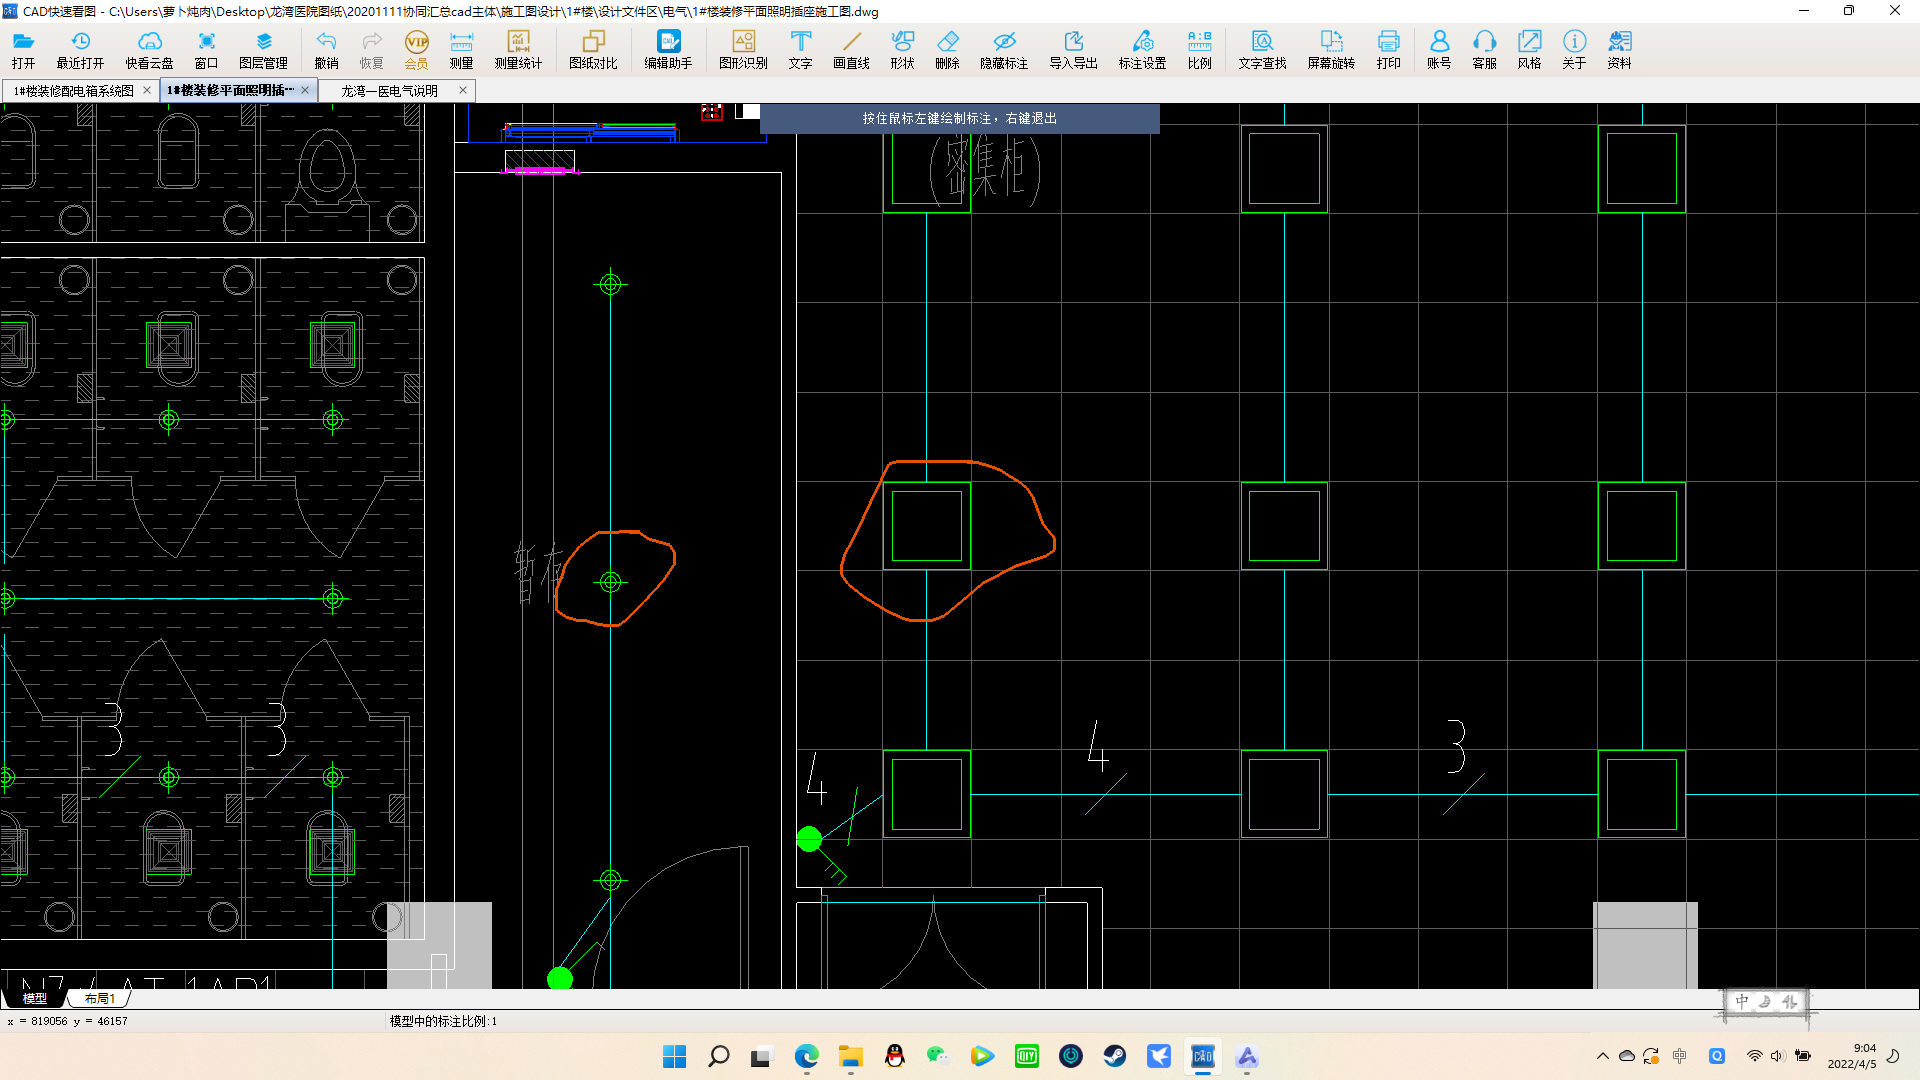This screenshot has width=1920, height=1080.
Task: Open 快看云盘 cloud drive
Action: [x=149, y=49]
